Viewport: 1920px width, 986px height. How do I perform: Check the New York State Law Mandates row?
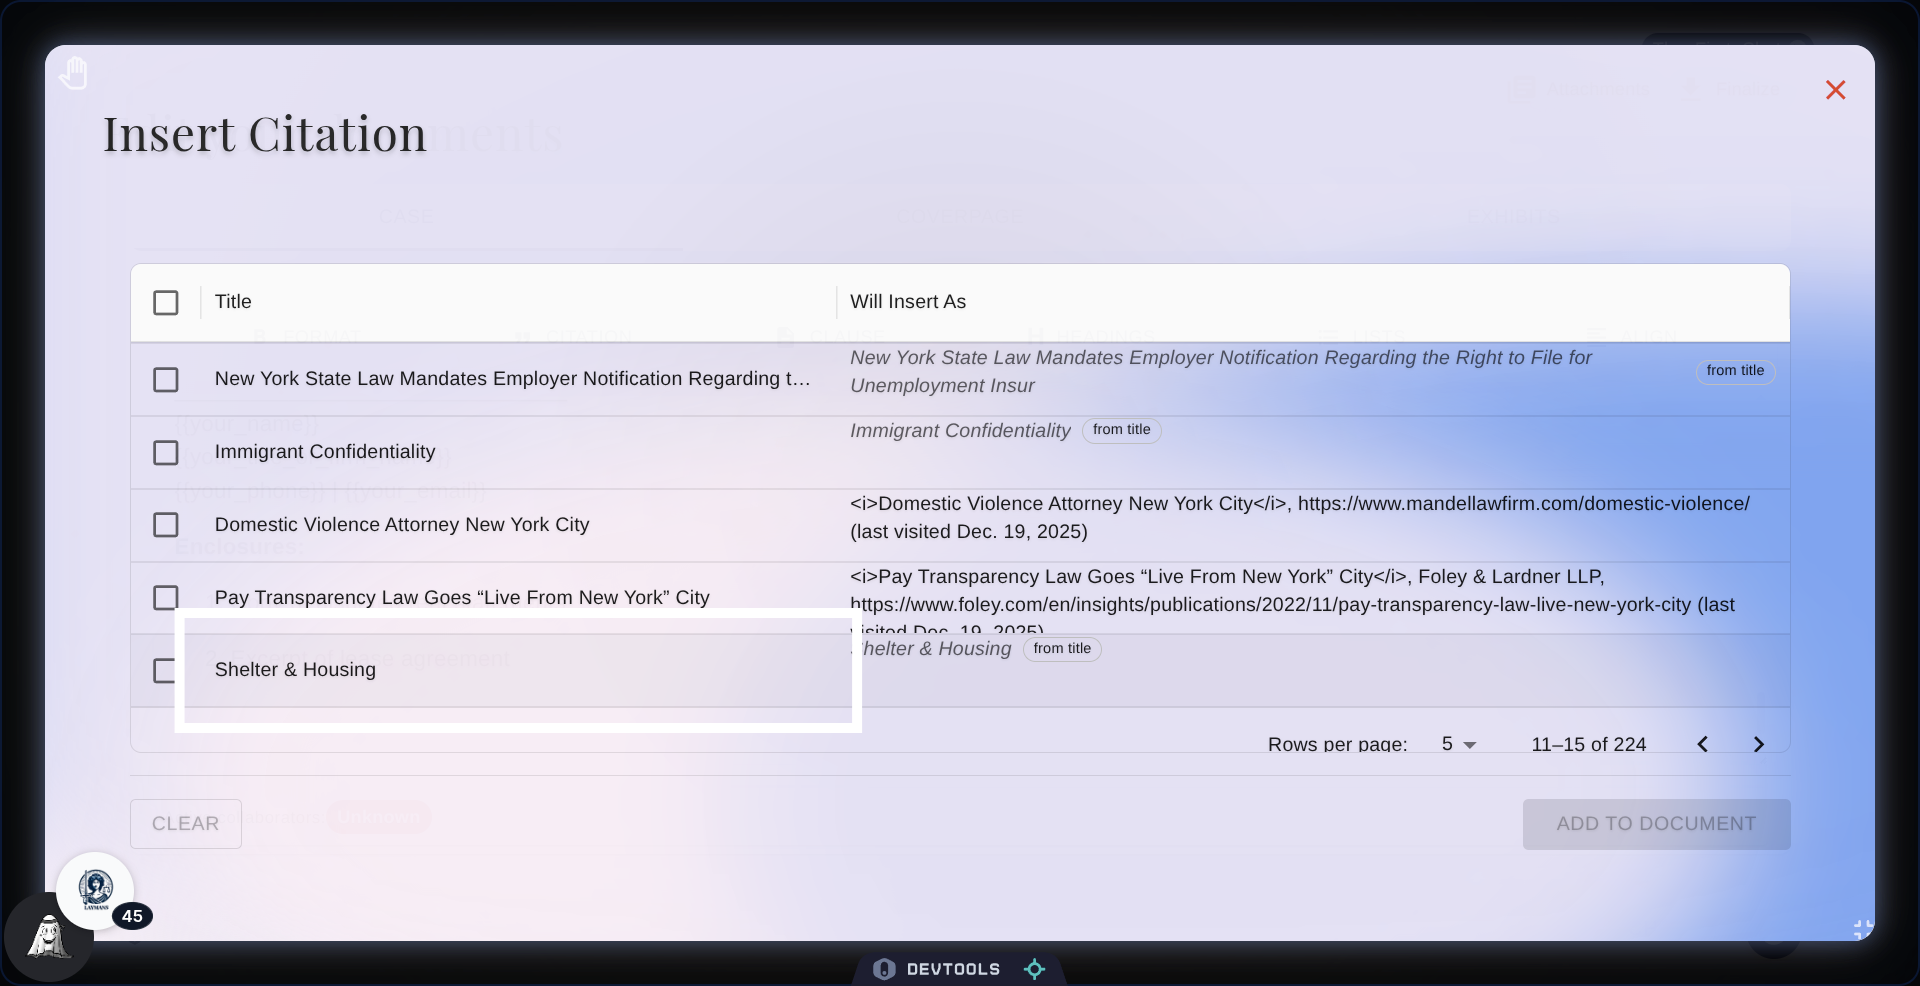[x=166, y=380]
